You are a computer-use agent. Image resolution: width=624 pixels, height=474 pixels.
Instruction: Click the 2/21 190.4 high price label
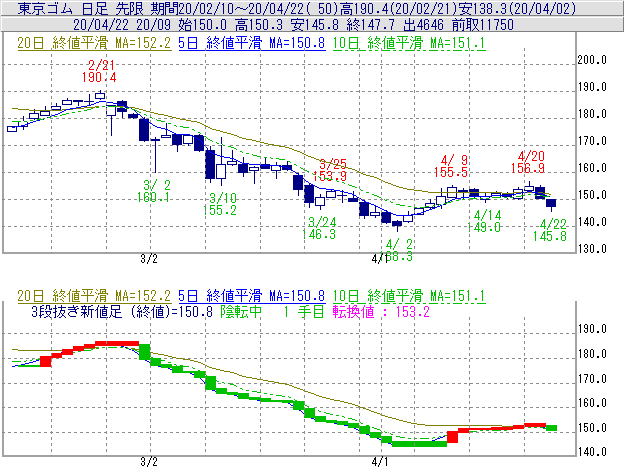tap(99, 71)
